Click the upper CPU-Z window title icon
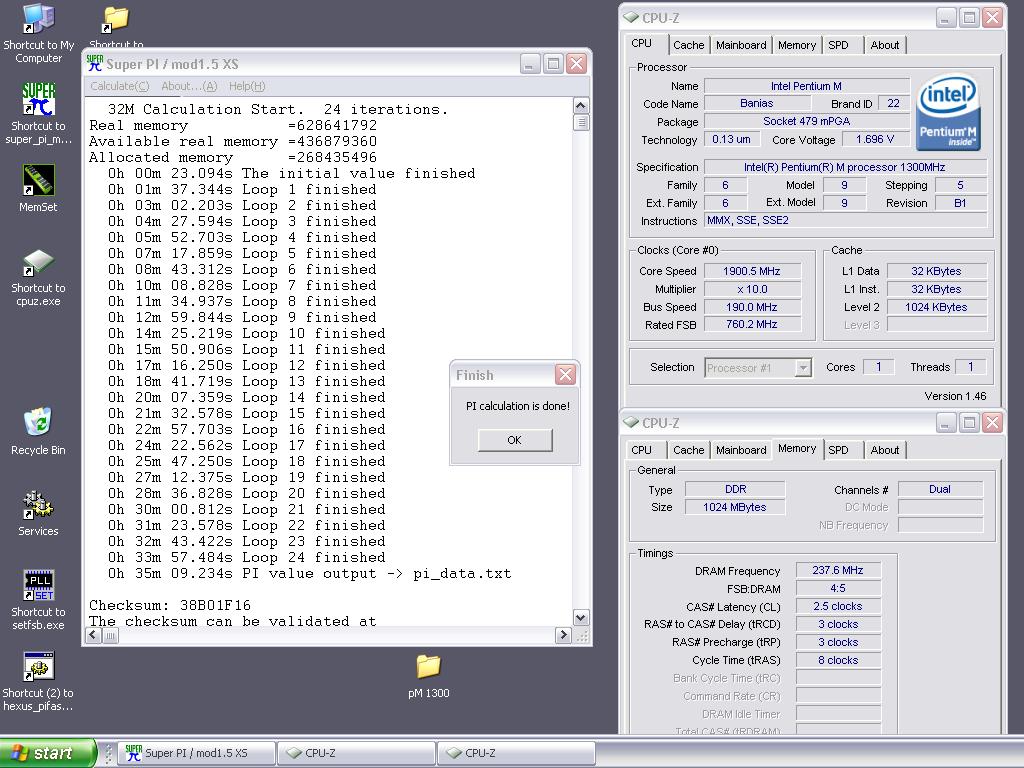The width and height of the screenshot is (1024, 768). (x=631, y=18)
